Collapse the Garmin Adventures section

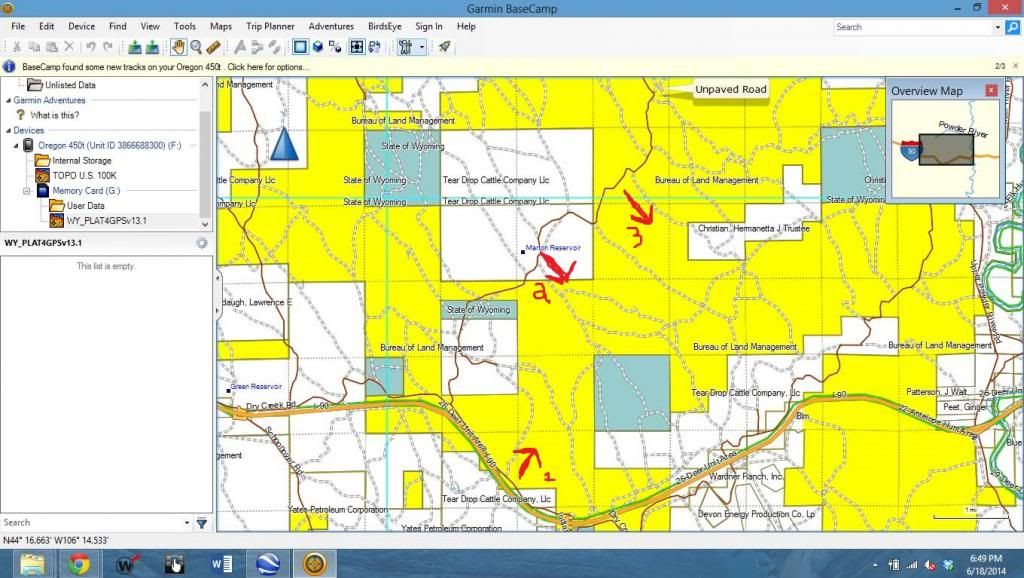(8, 101)
